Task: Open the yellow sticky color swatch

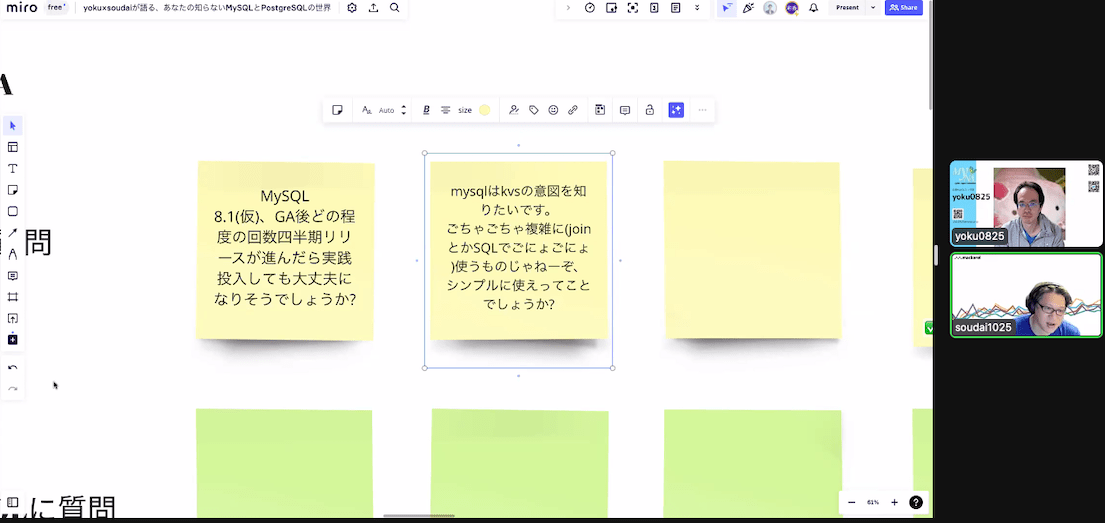Action: [485, 110]
